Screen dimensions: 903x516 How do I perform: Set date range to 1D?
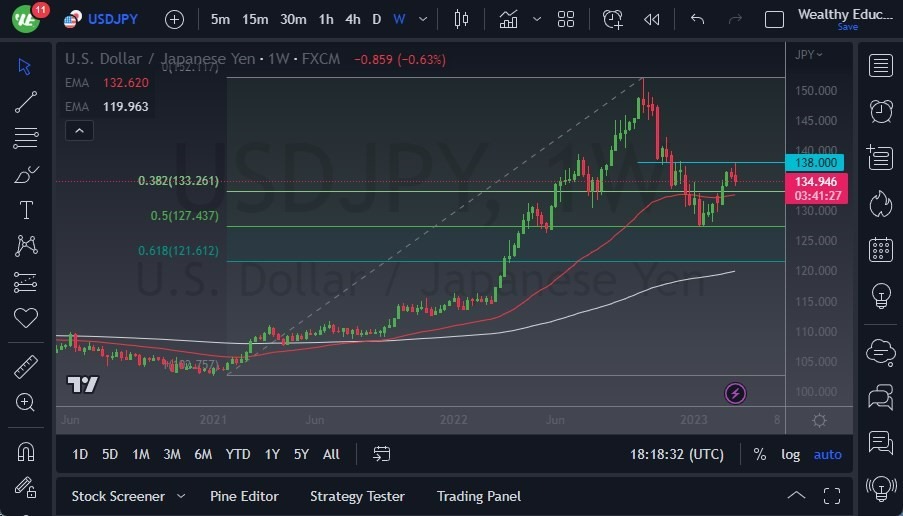[80, 454]
